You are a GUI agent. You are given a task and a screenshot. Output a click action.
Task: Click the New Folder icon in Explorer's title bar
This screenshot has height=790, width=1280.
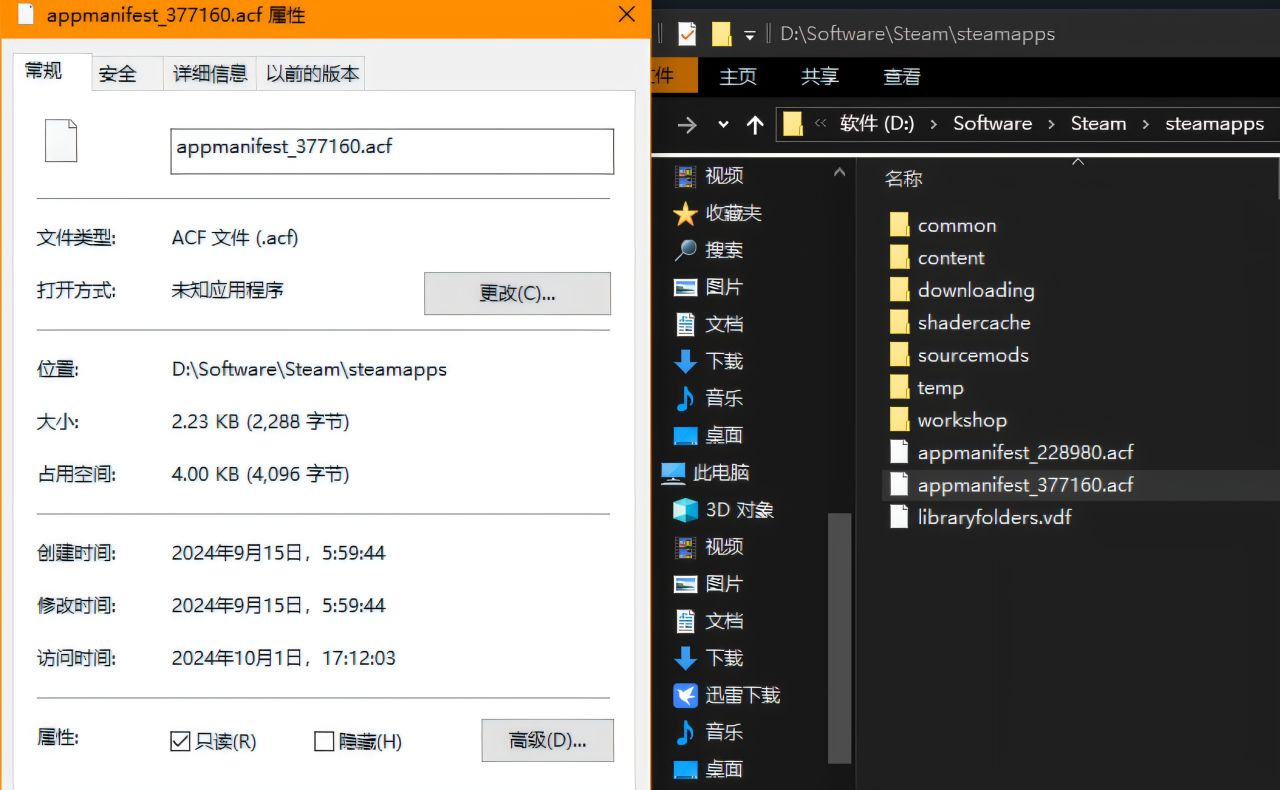point(721,34)
